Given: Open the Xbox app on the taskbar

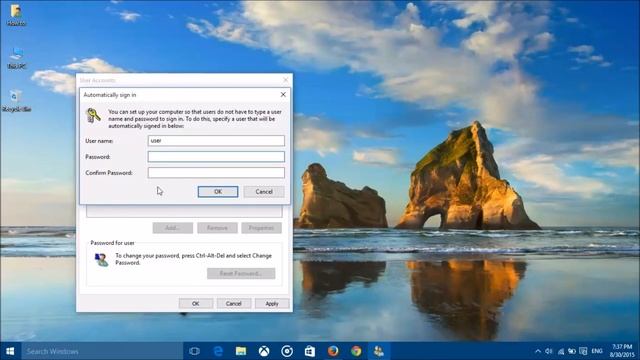Looking at the screenshot, I should pyautogui.click(x=264, y=351).
